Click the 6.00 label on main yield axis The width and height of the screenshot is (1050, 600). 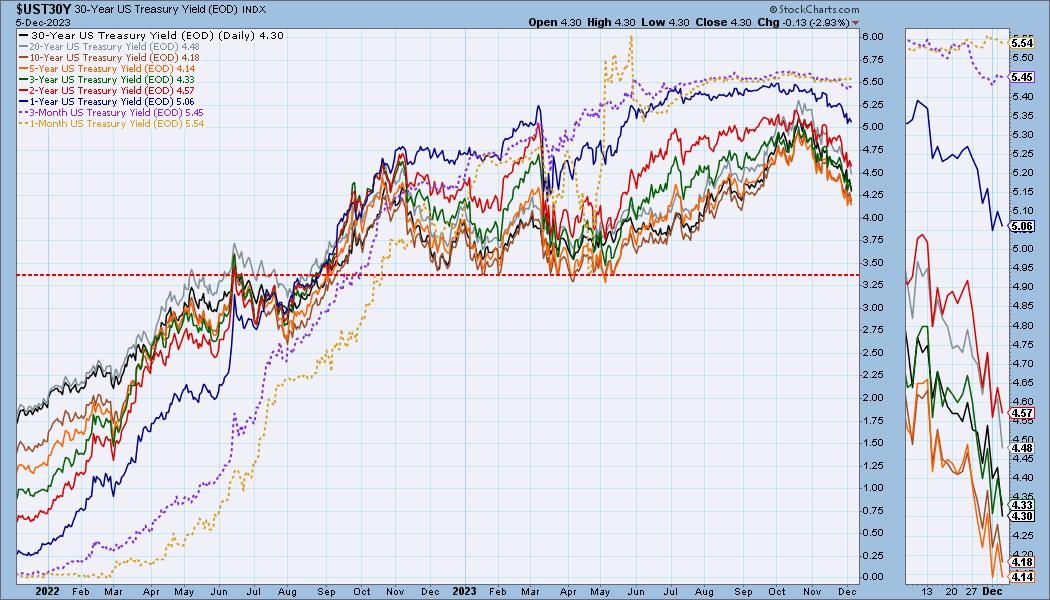[x=873, y=37]
